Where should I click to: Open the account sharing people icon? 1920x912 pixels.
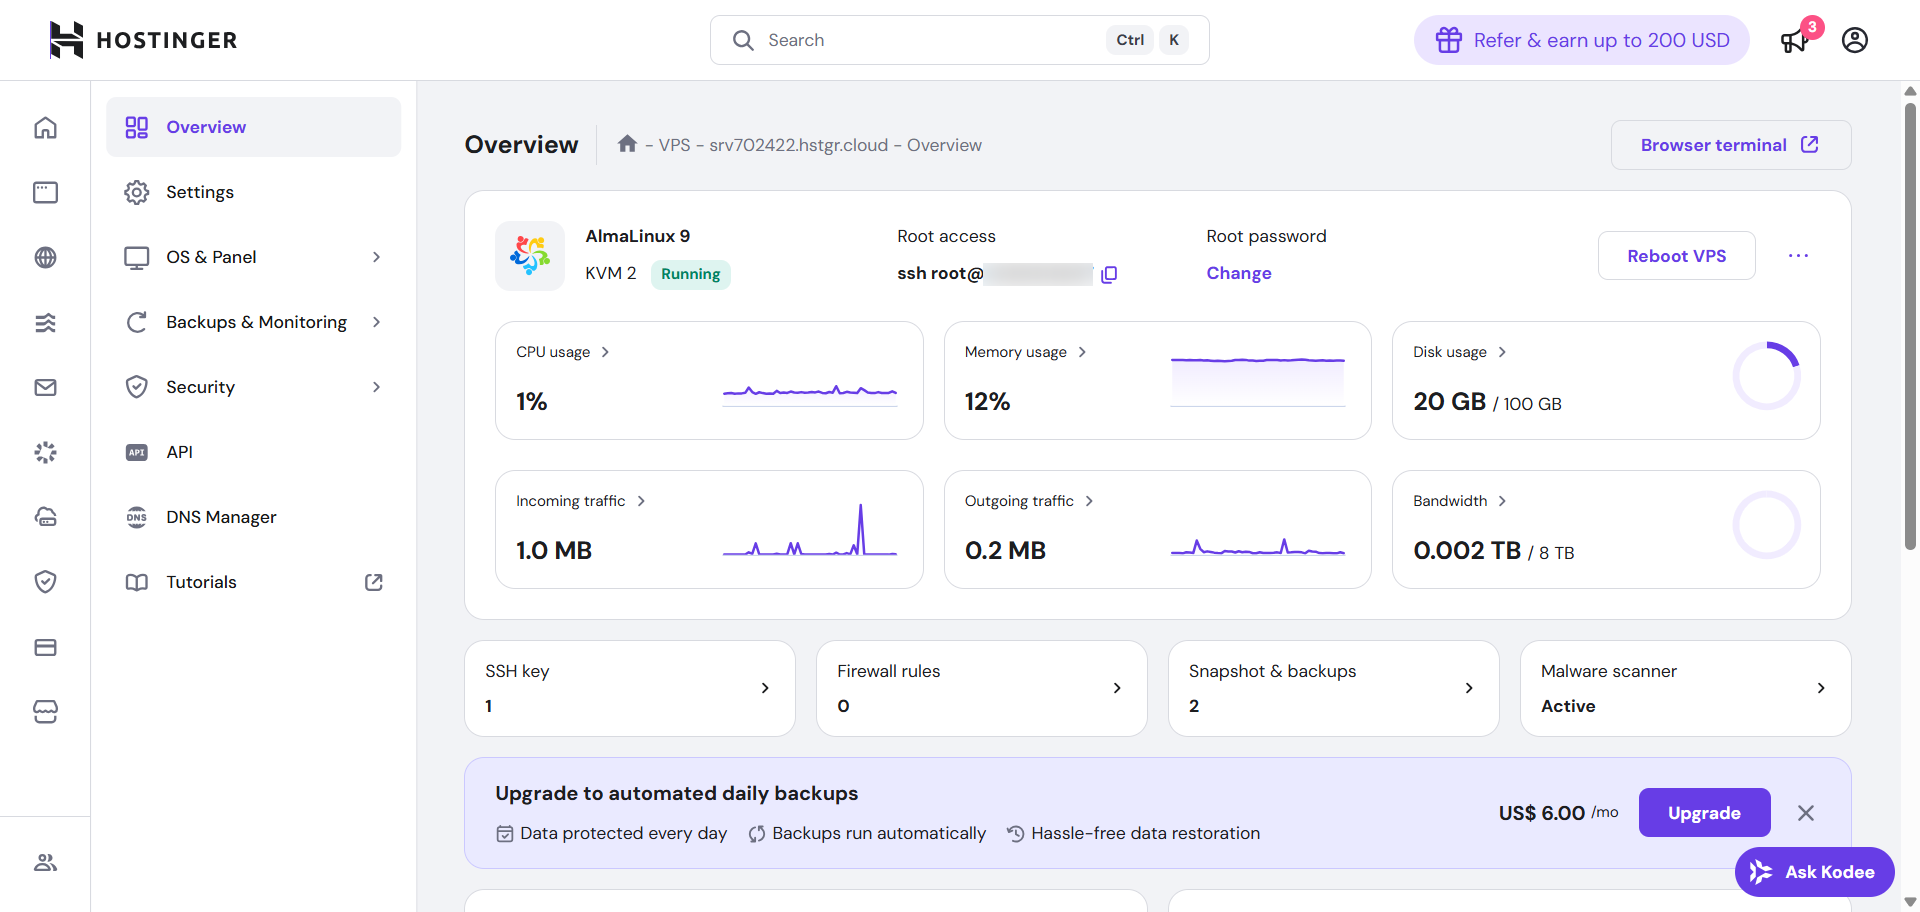pyautogui.click(x=45, y=862)
